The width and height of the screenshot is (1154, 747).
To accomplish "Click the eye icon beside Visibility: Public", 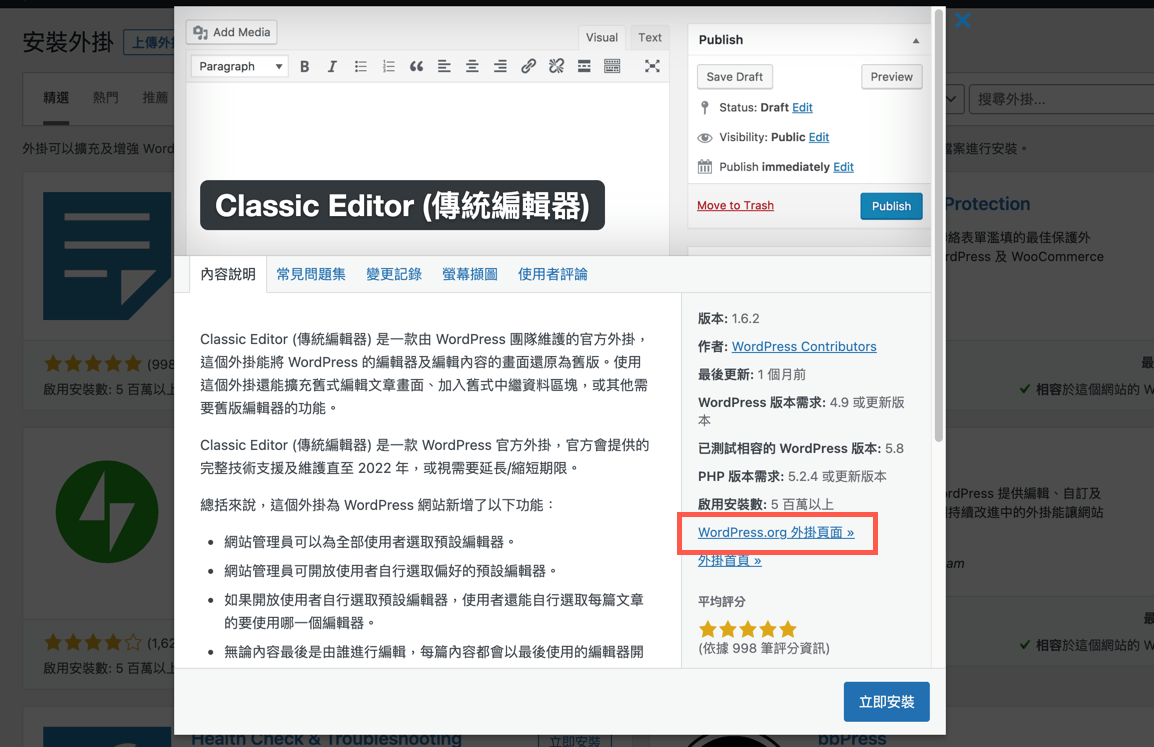I will click(x=705, y=138).
